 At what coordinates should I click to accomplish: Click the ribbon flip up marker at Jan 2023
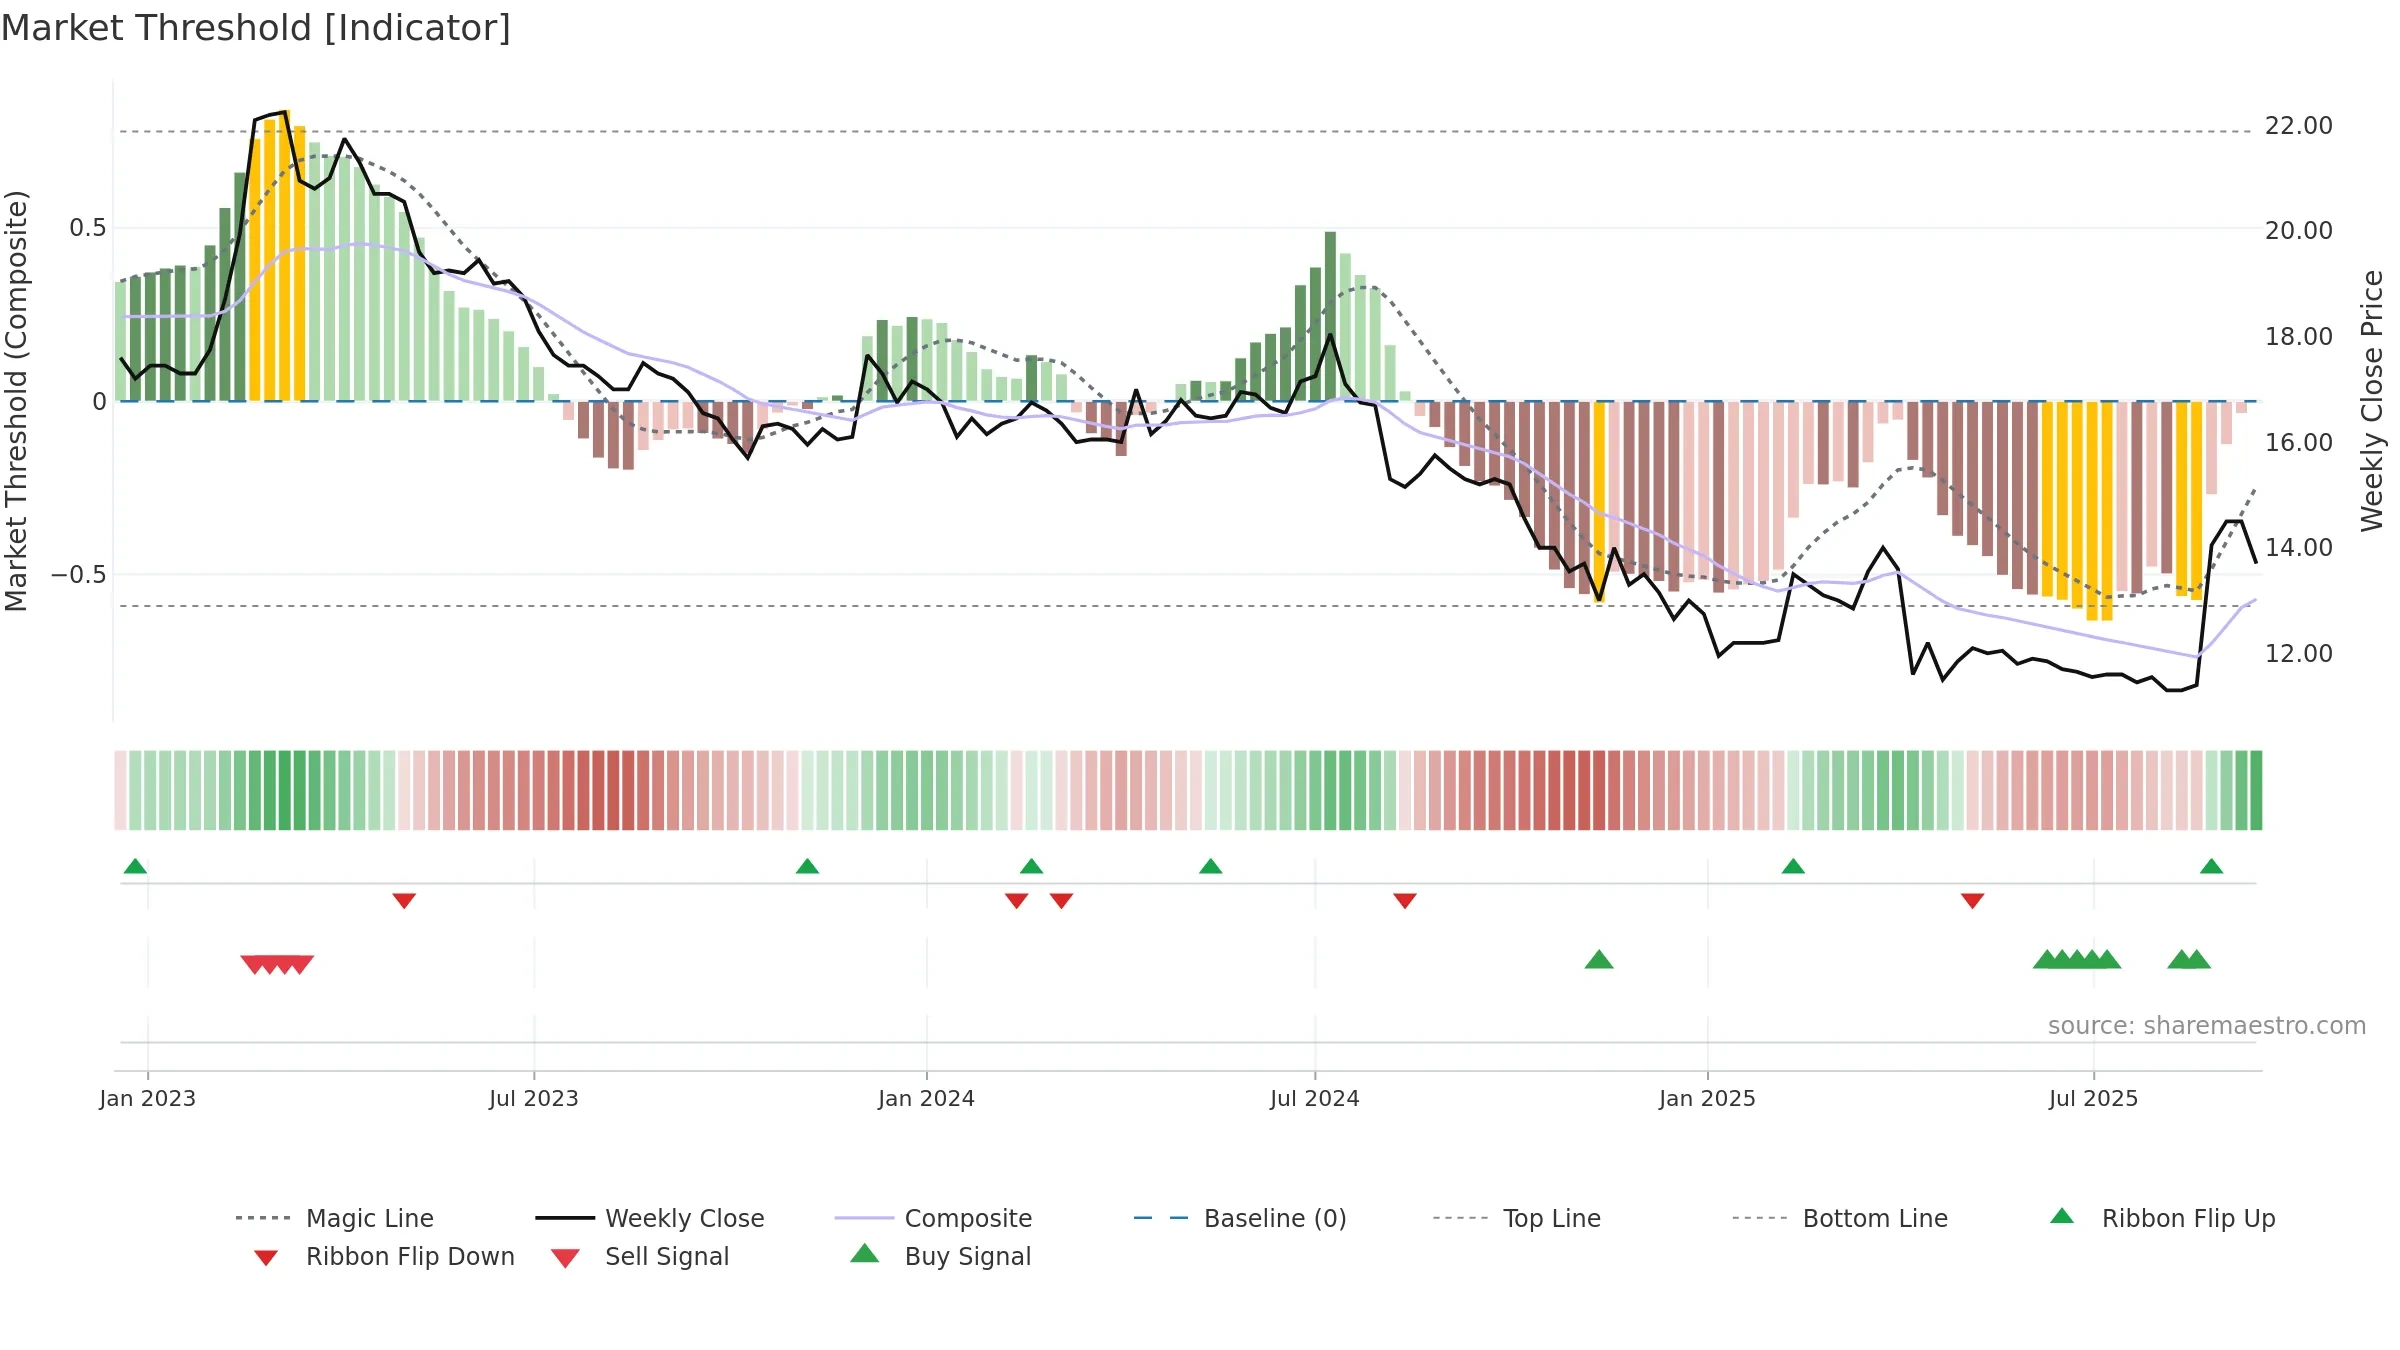[135, 866]
